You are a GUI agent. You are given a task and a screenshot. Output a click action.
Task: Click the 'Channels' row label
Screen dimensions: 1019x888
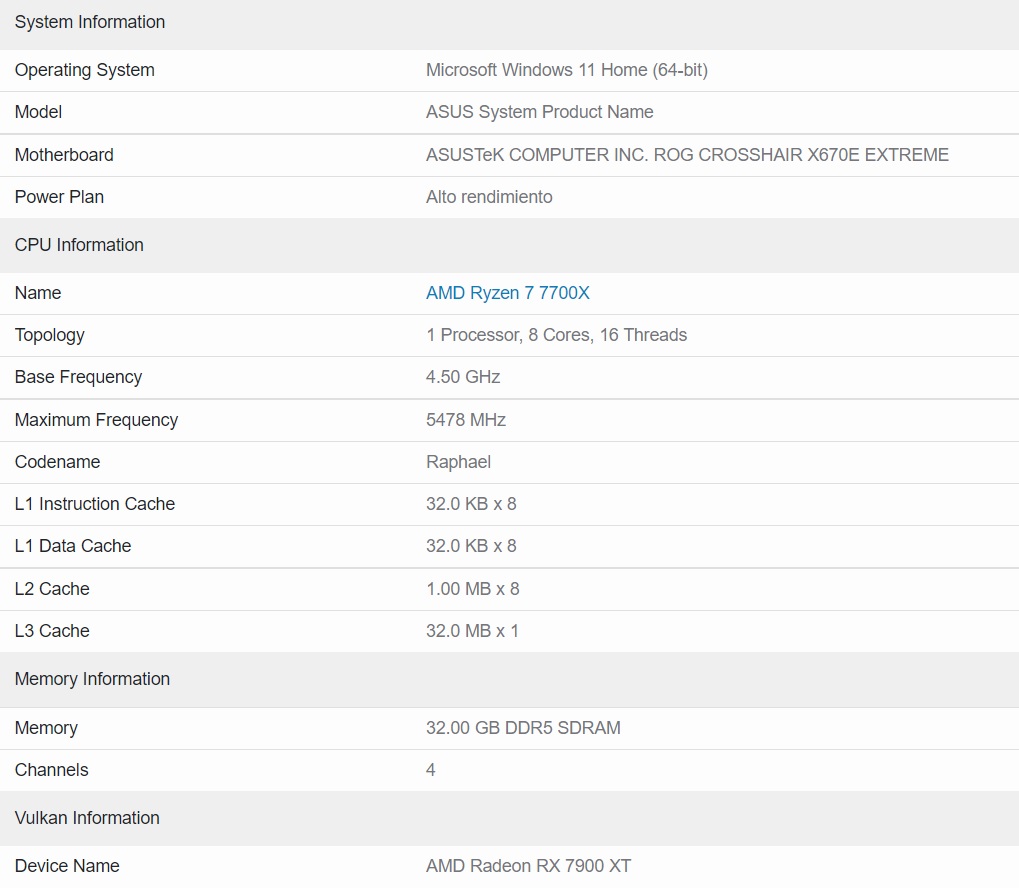click(51, 770)
